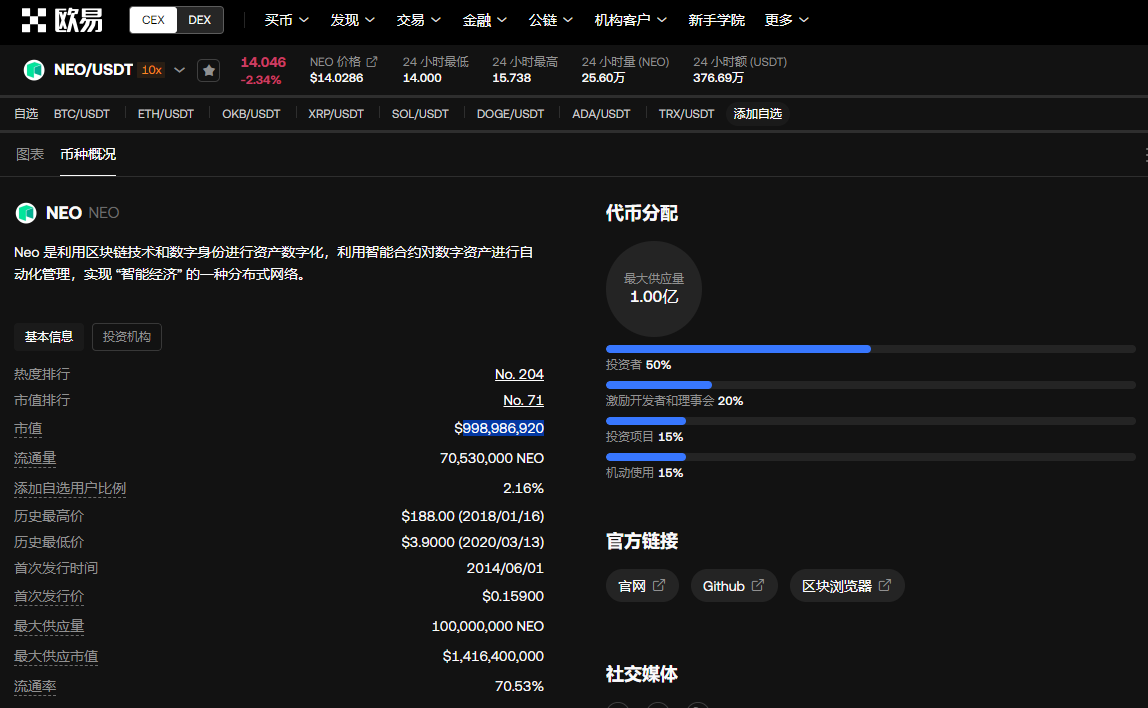Screen dimensions: 1148x708
Task: Click the 添加自选 button
Action: pyautogui.click(x=758, y=114)
